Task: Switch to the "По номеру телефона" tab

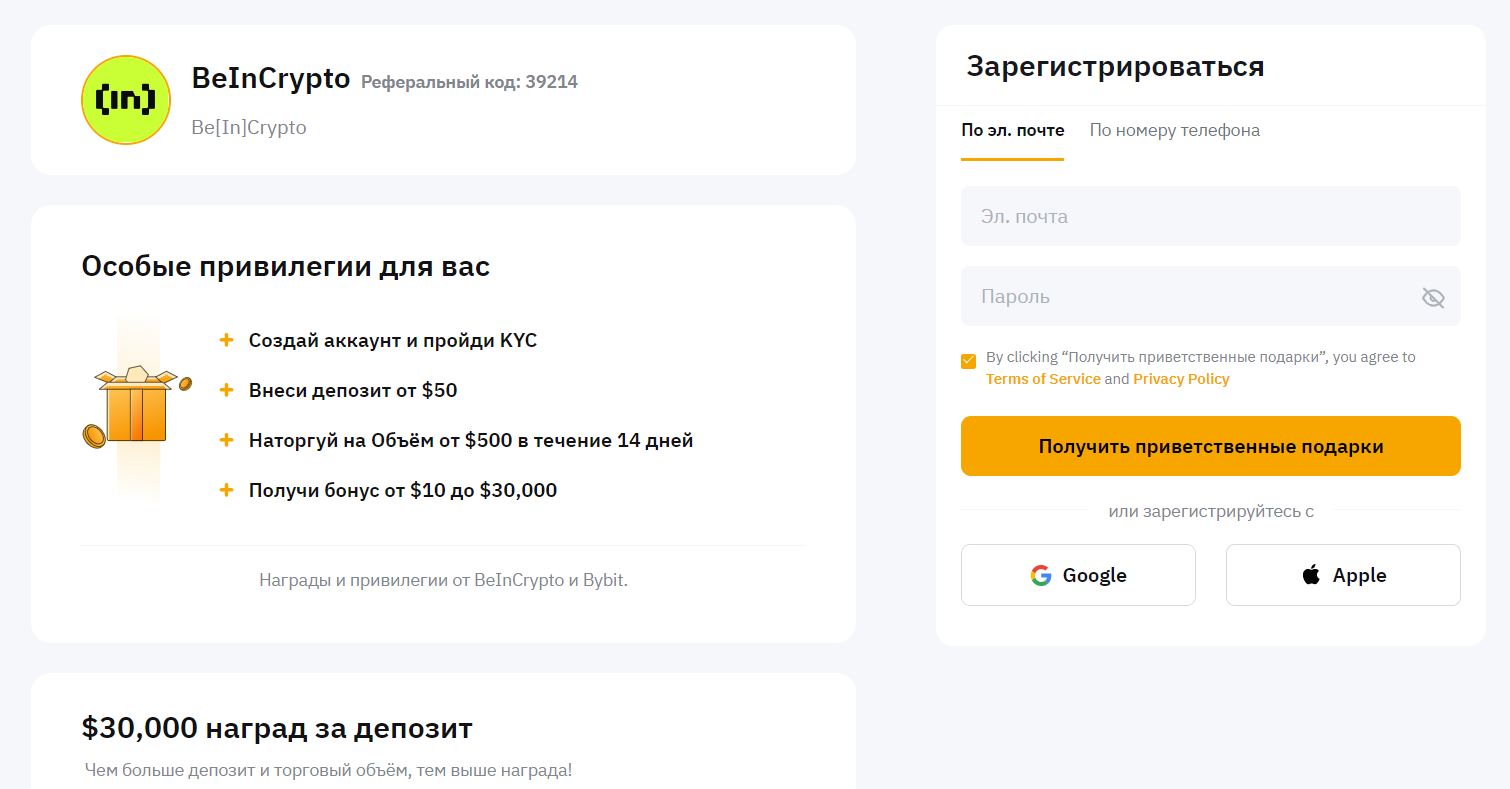Action: click(1174, 130)
